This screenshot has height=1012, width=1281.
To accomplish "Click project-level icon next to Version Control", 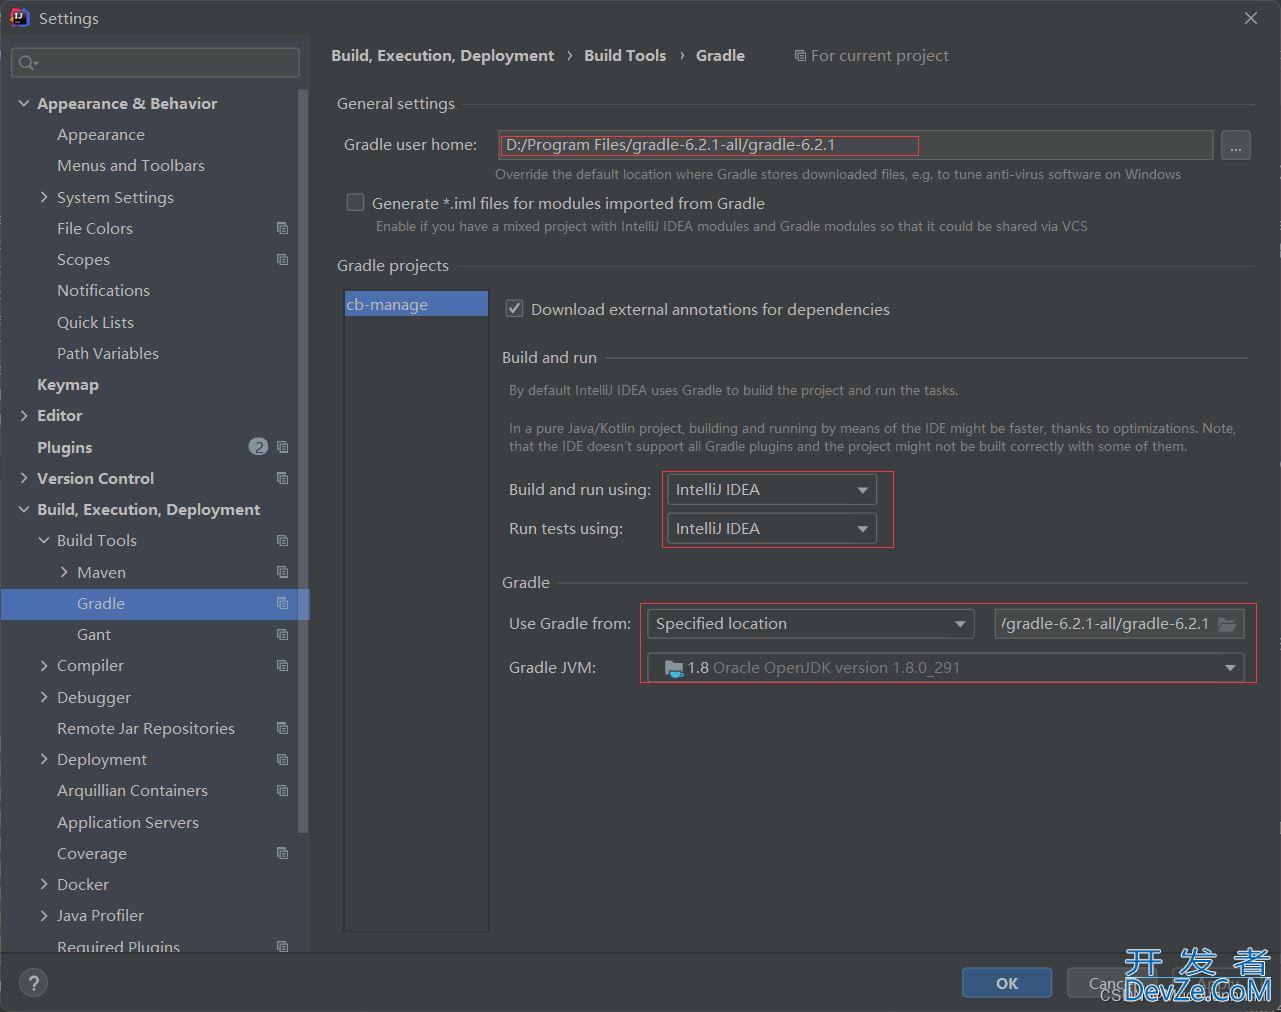I will 282,478.
